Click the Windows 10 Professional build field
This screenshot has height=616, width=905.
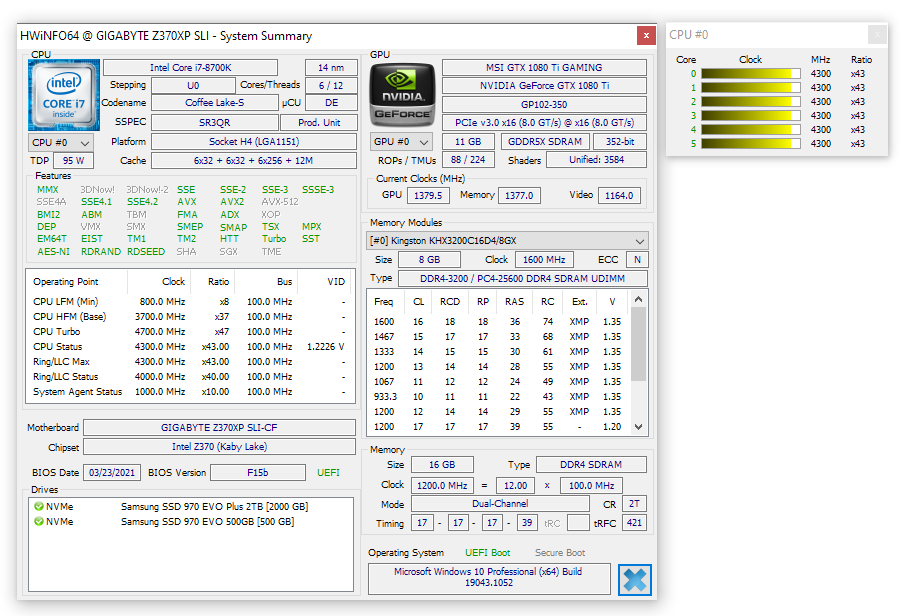(489, 577)
